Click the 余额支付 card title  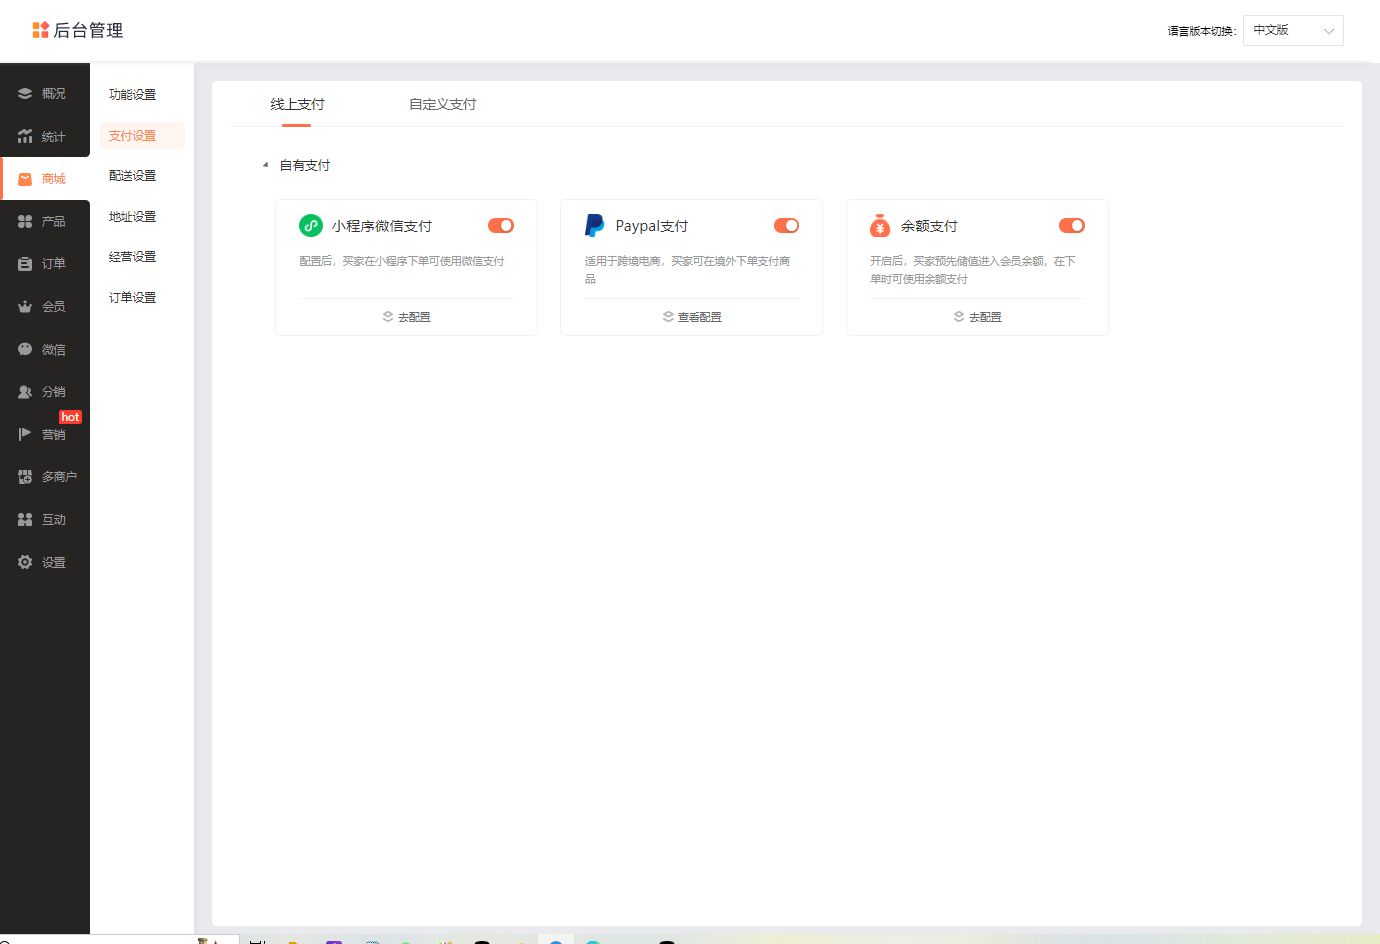(x=929, y=226)
